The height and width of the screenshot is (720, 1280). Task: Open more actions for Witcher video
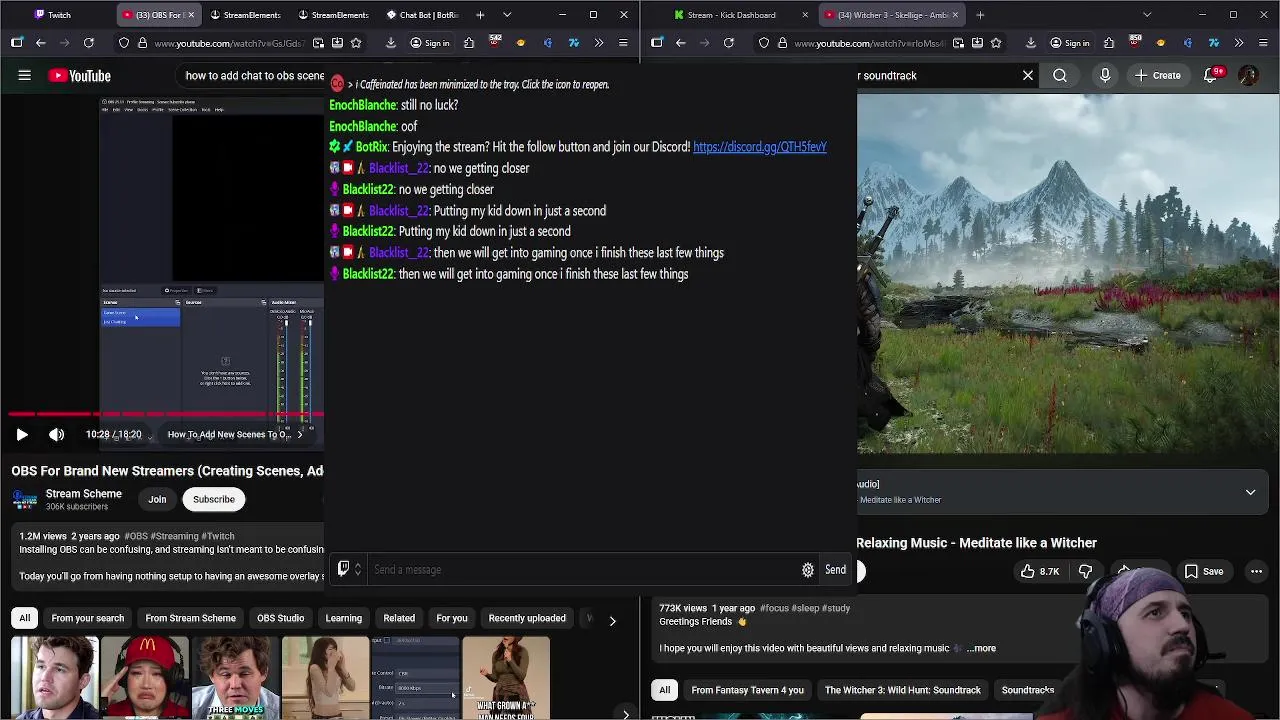click(x=1257, y=571)
